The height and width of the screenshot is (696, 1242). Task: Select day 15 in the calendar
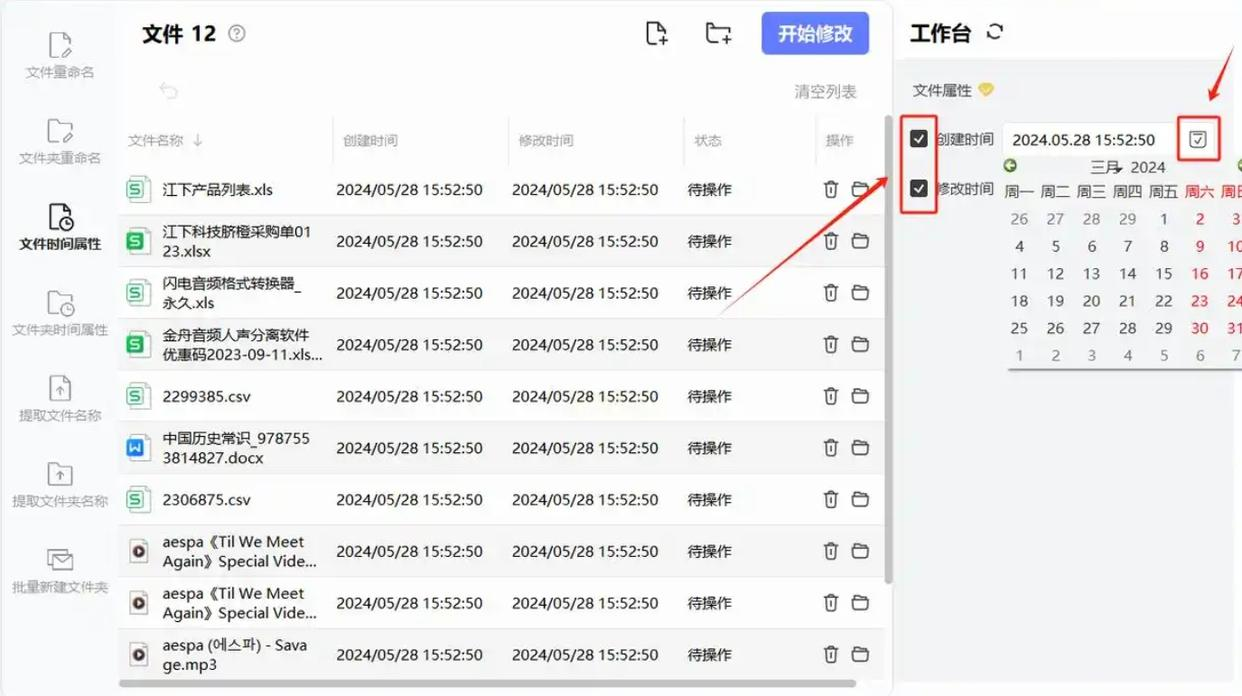coord(1164,273)
